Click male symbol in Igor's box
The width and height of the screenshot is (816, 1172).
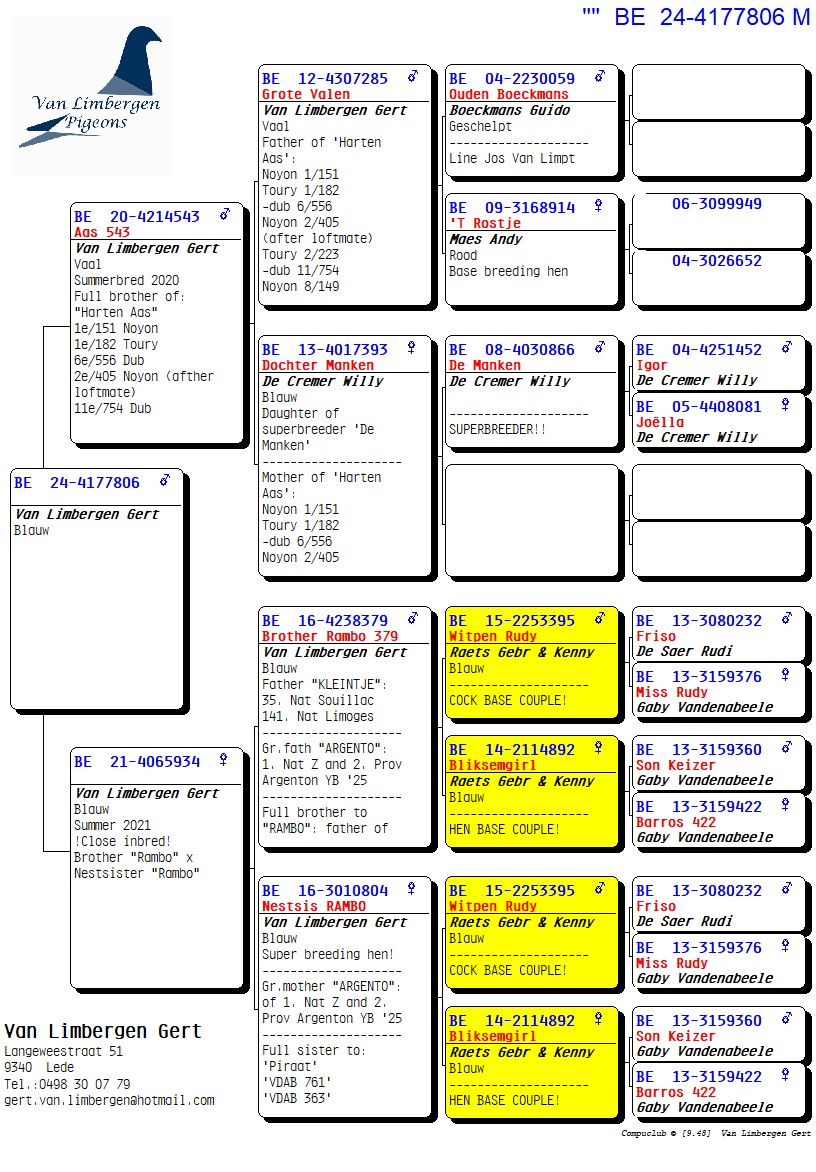pyautogui.click(x=786, y=348)
